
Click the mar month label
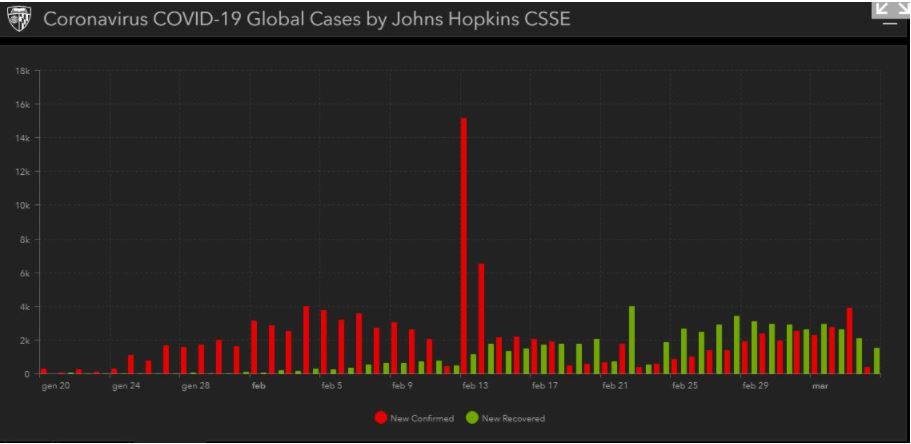pos(819,385)
